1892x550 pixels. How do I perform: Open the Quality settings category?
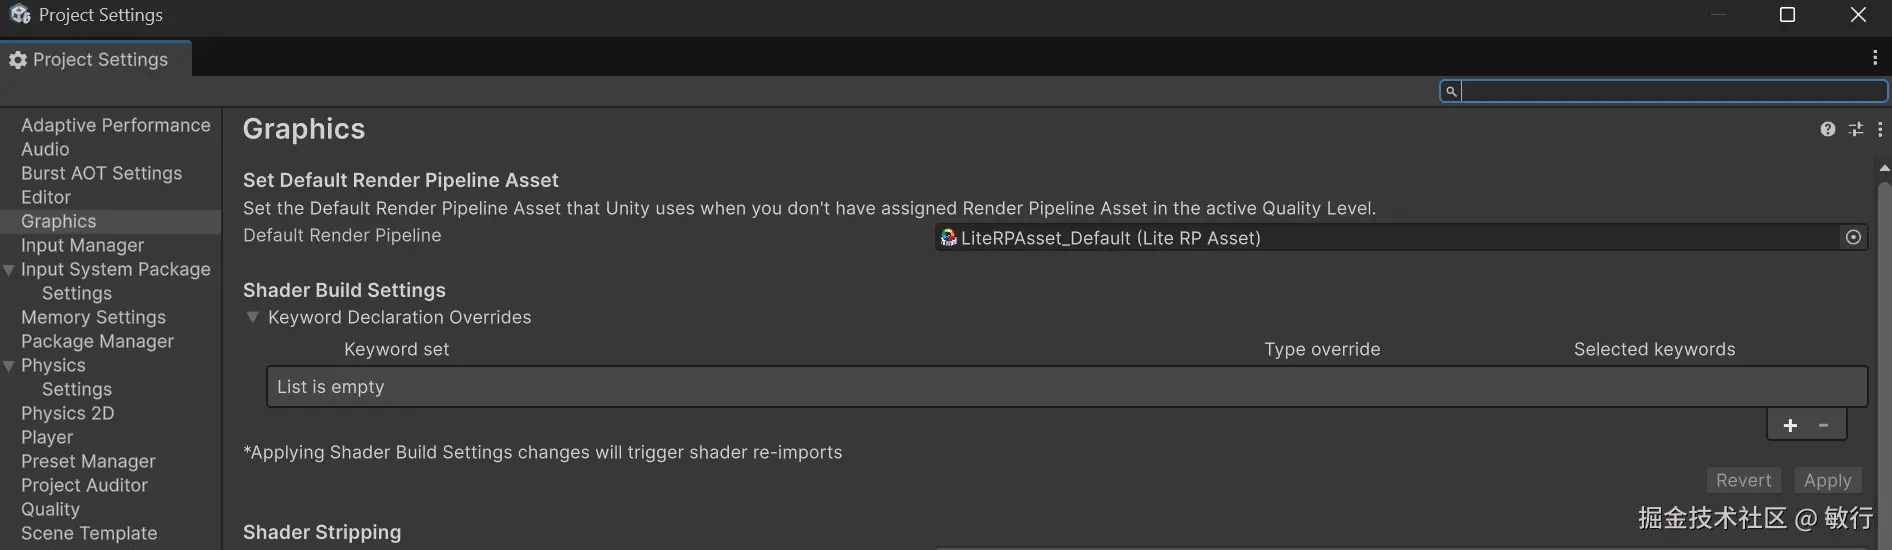tap(50, 509)
